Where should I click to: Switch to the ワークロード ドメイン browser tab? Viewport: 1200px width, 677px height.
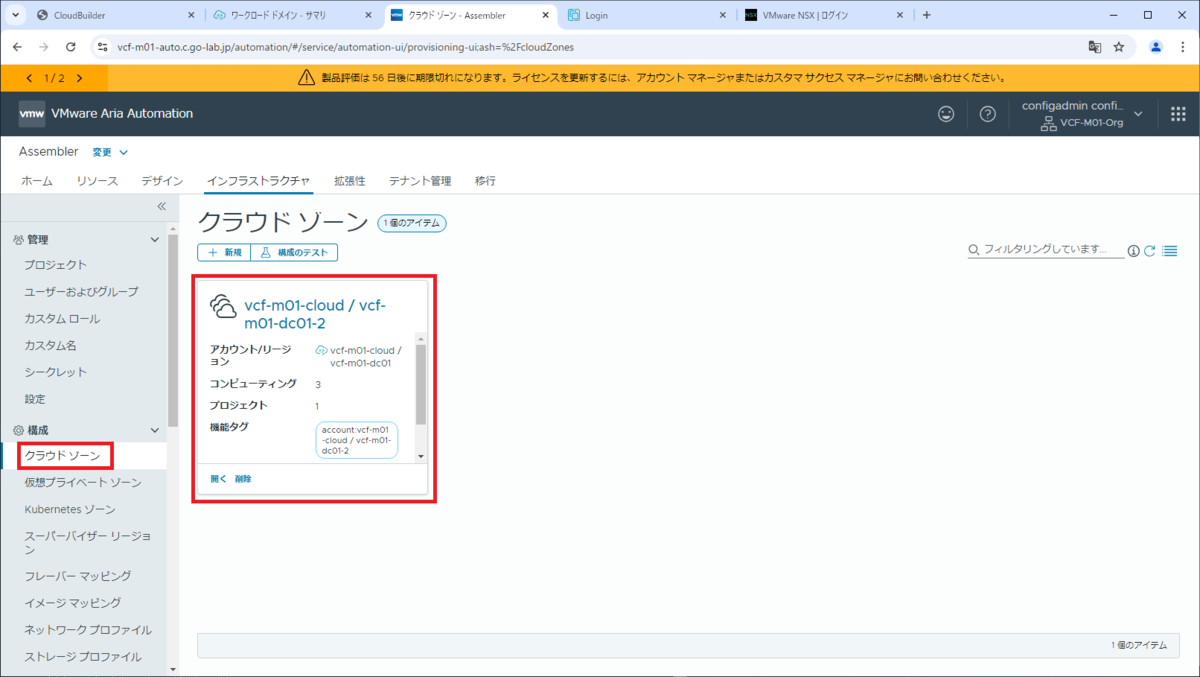pyautogui.click(x=290, y=15)
